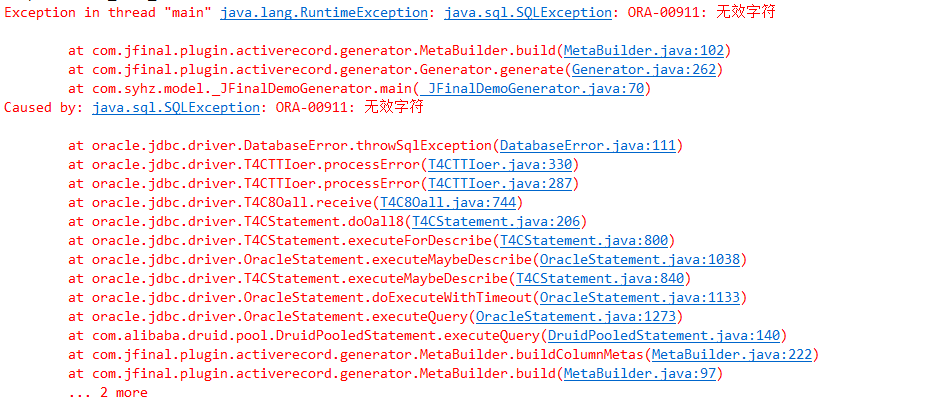The width and height of the screenshot is (936, 412).
Task: Open the T4CTTIoer.java:287 link
Action: point(500,184)
